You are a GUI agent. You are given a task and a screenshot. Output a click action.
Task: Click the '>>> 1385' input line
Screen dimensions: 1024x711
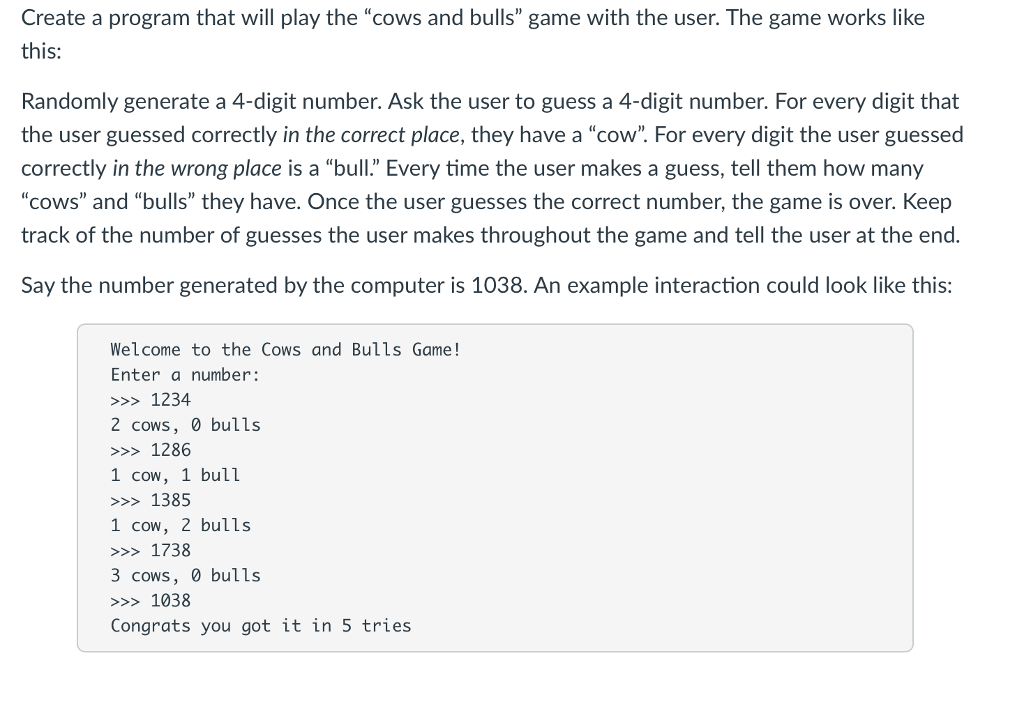click(150, 500)
